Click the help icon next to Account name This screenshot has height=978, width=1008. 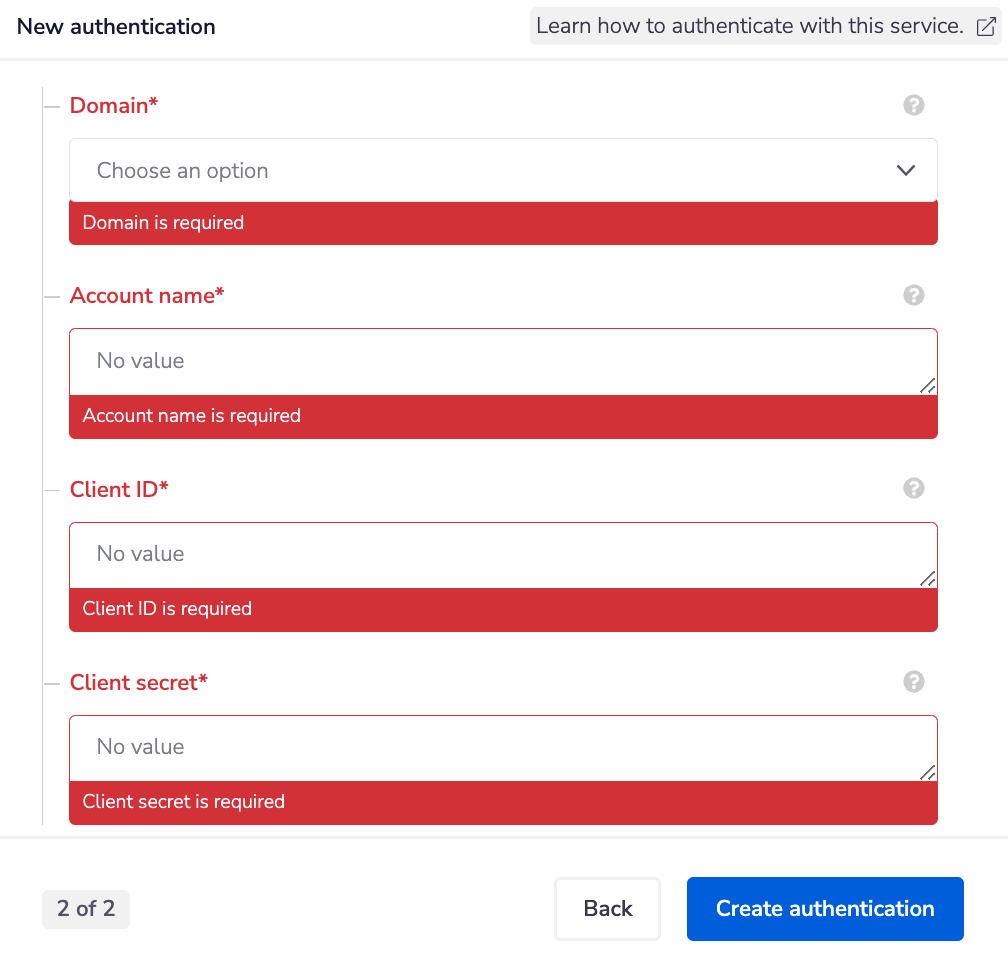(x=913, y=295)
